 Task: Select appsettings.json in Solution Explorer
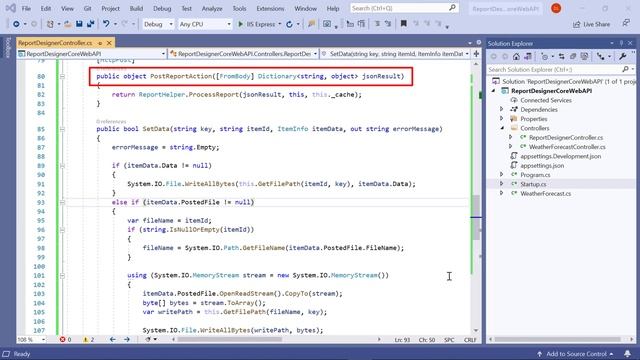coord(542,166)
